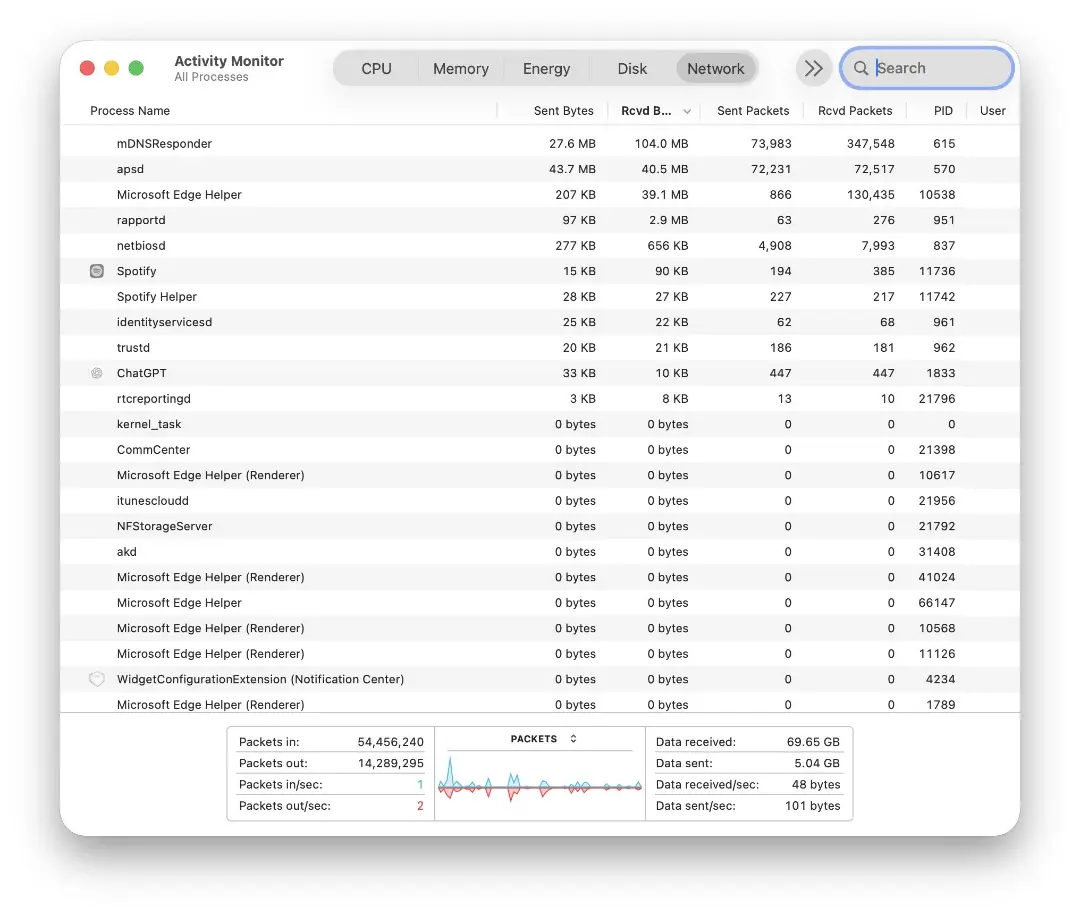Screen dimensions: 1080x915
Task: Switch to the CPU tab
Action: [376, 68]
